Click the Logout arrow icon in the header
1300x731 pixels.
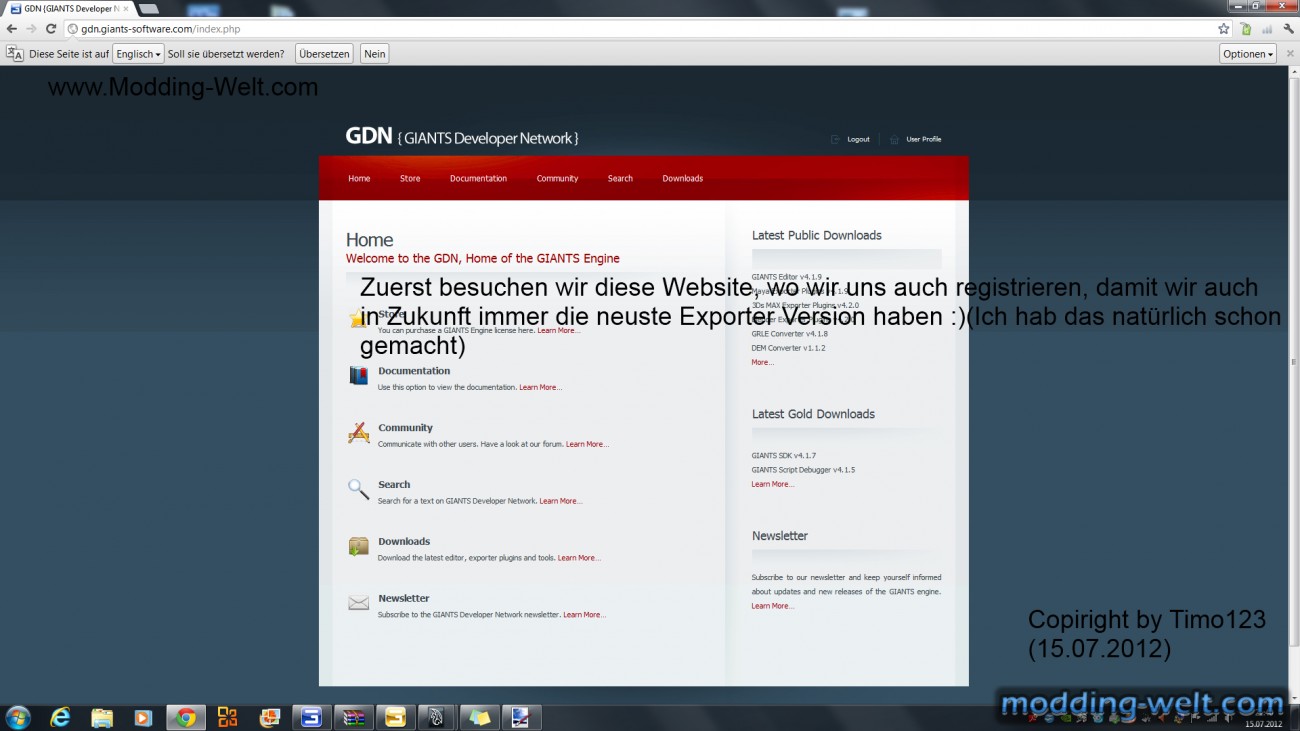click(x=835, y=139)
